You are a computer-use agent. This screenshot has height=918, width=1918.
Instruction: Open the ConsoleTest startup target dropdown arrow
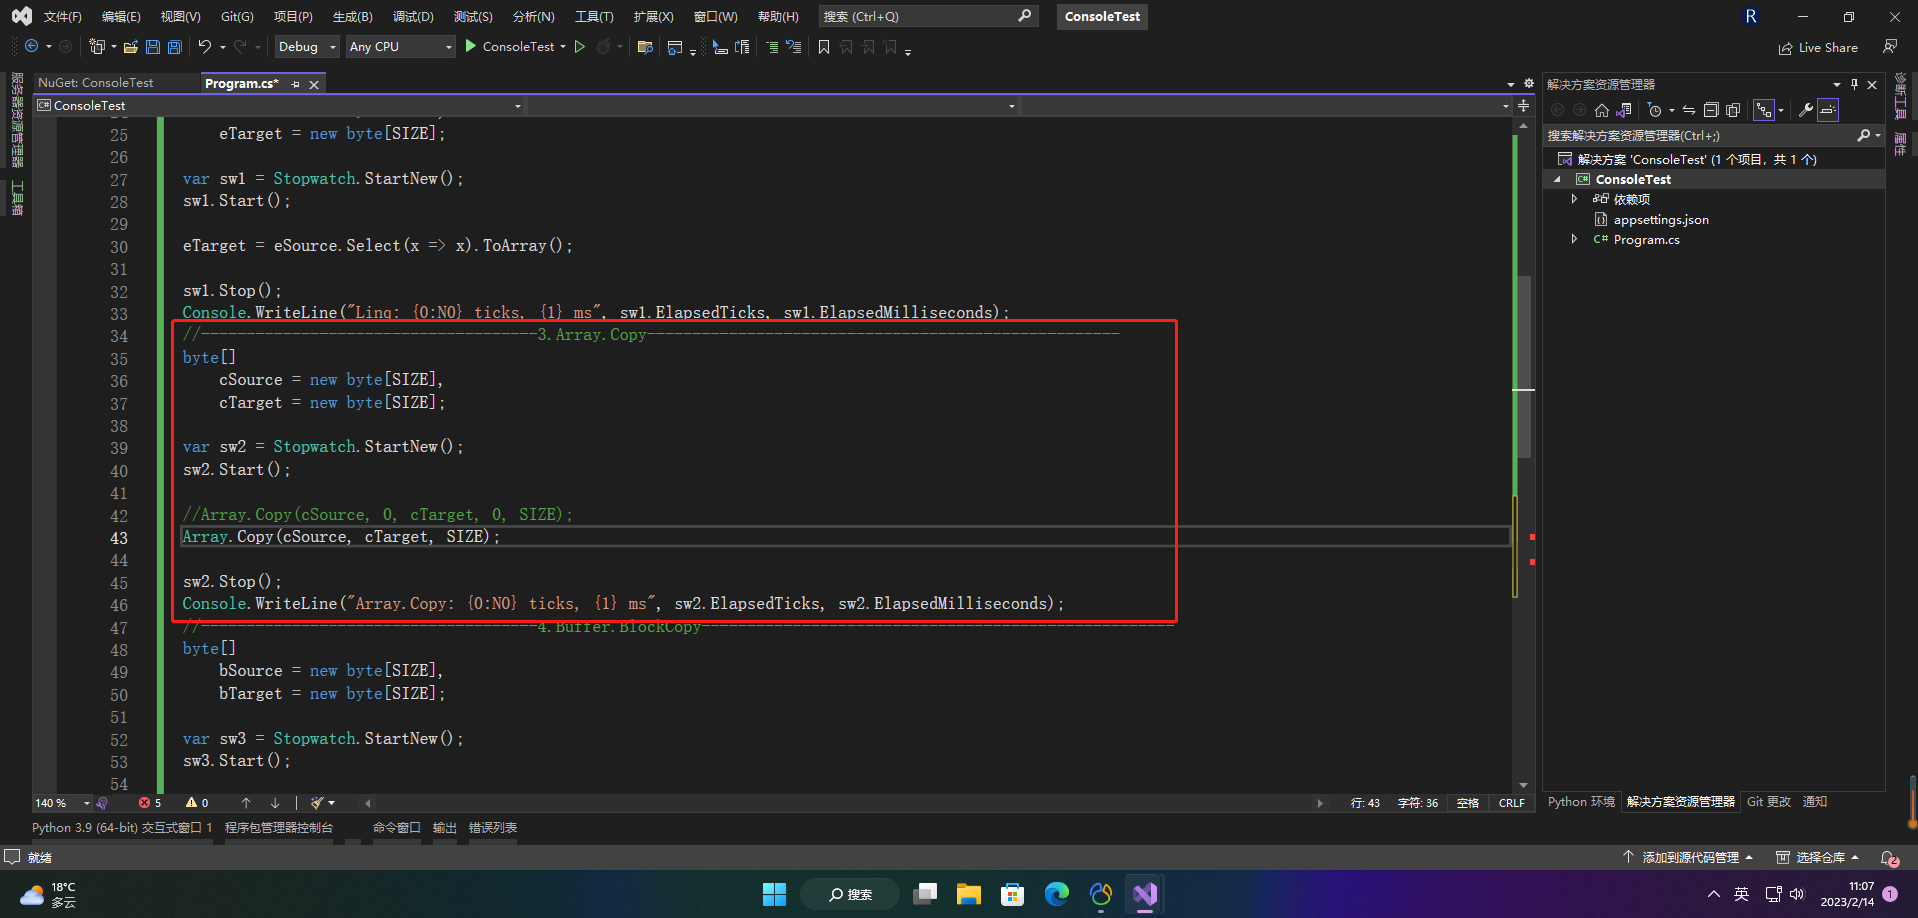point(563,47)
